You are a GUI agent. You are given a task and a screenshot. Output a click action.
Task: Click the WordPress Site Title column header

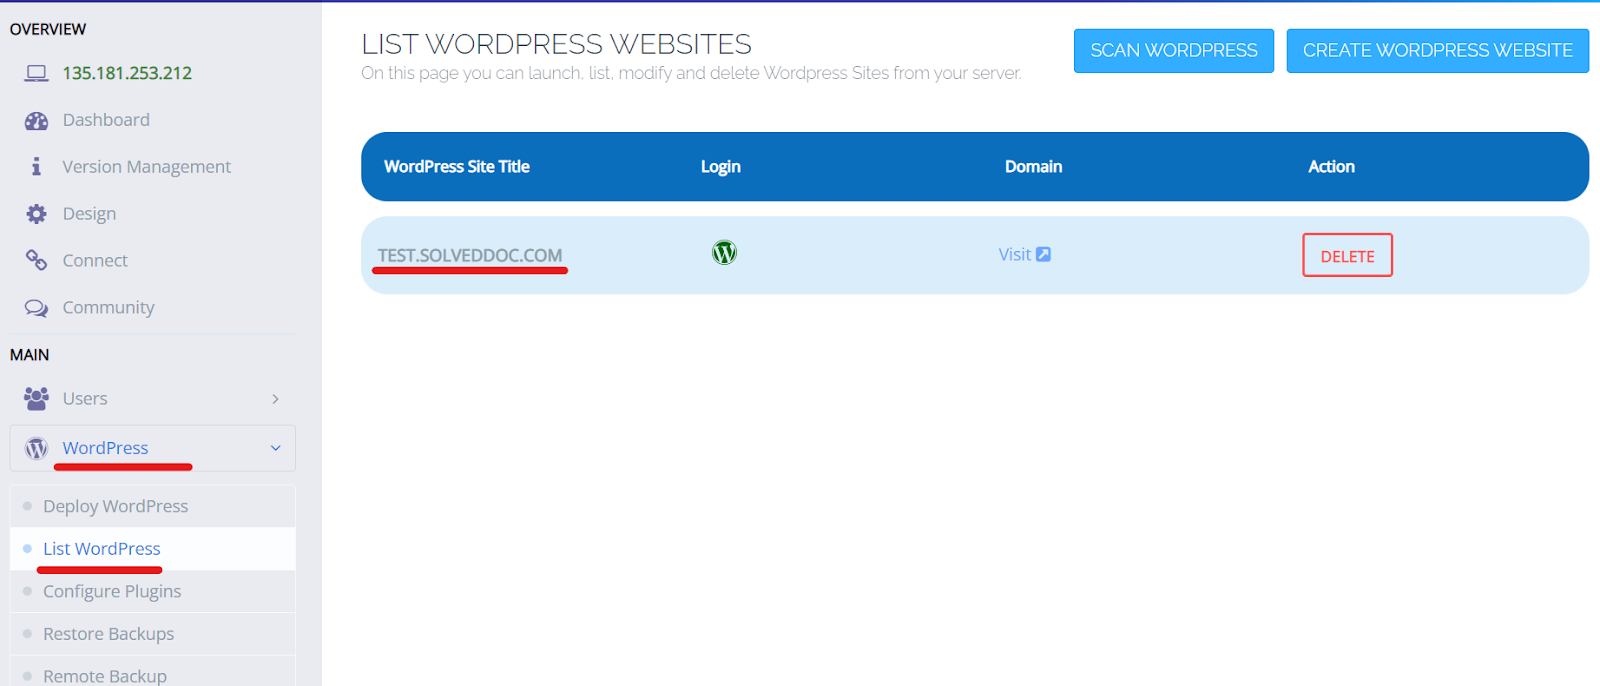[x=457, y=167]
